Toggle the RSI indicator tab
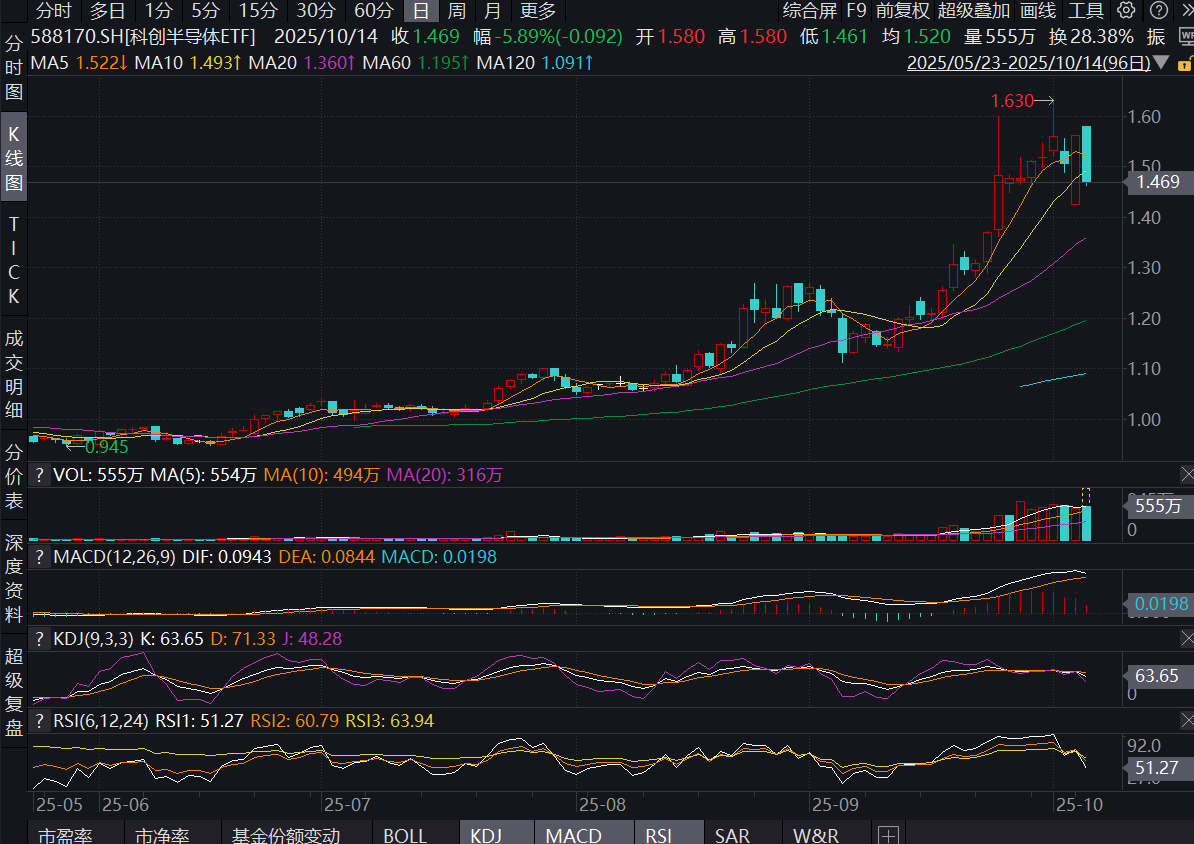The width and height of the screenshot is (1194, 844). coord(659,835)
